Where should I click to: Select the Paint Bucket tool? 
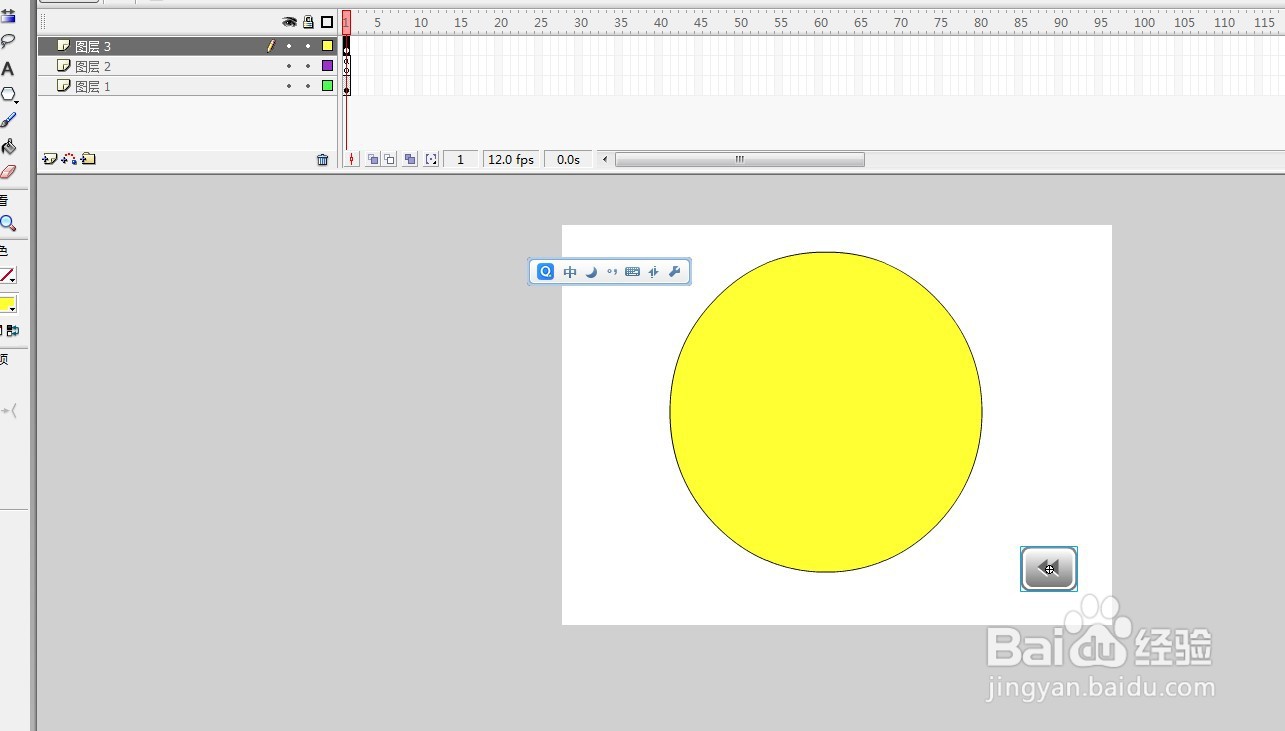click(x=8, y=146)
